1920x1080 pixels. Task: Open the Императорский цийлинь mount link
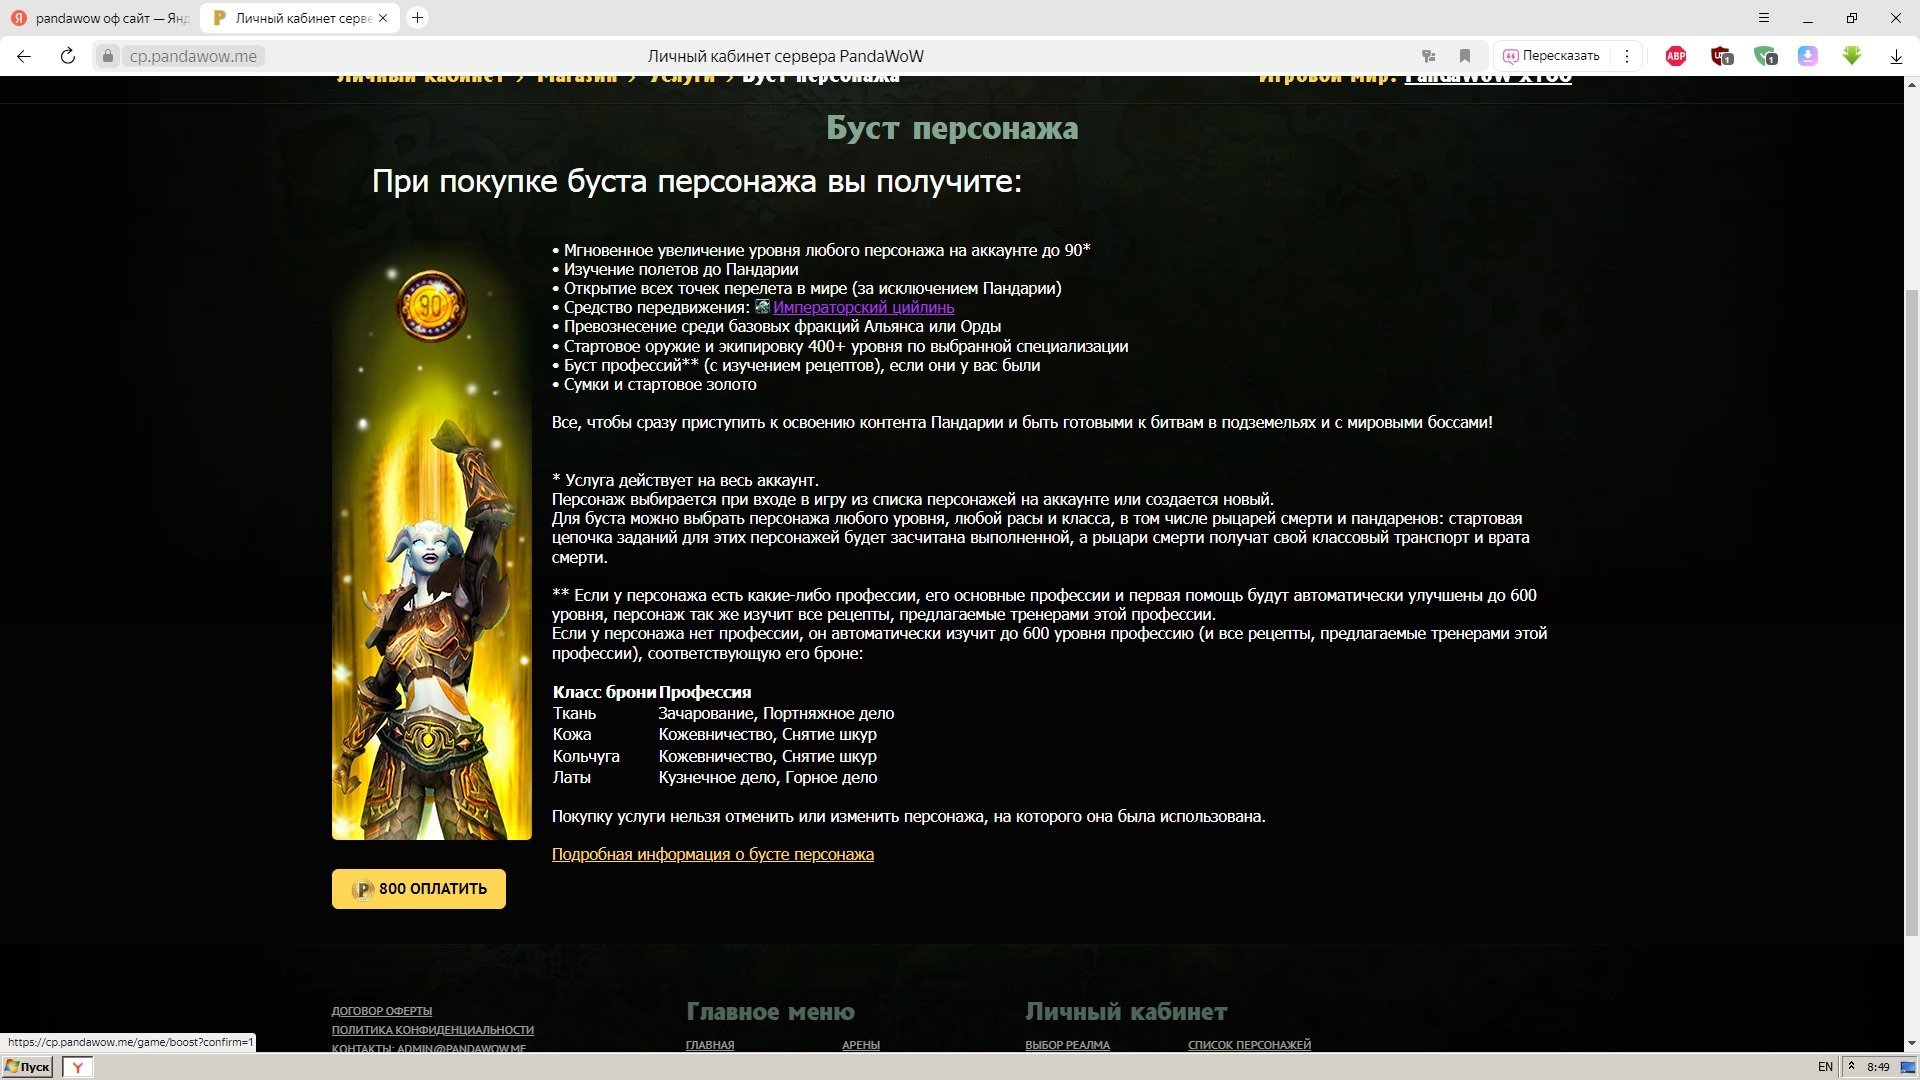click(863, 307)
